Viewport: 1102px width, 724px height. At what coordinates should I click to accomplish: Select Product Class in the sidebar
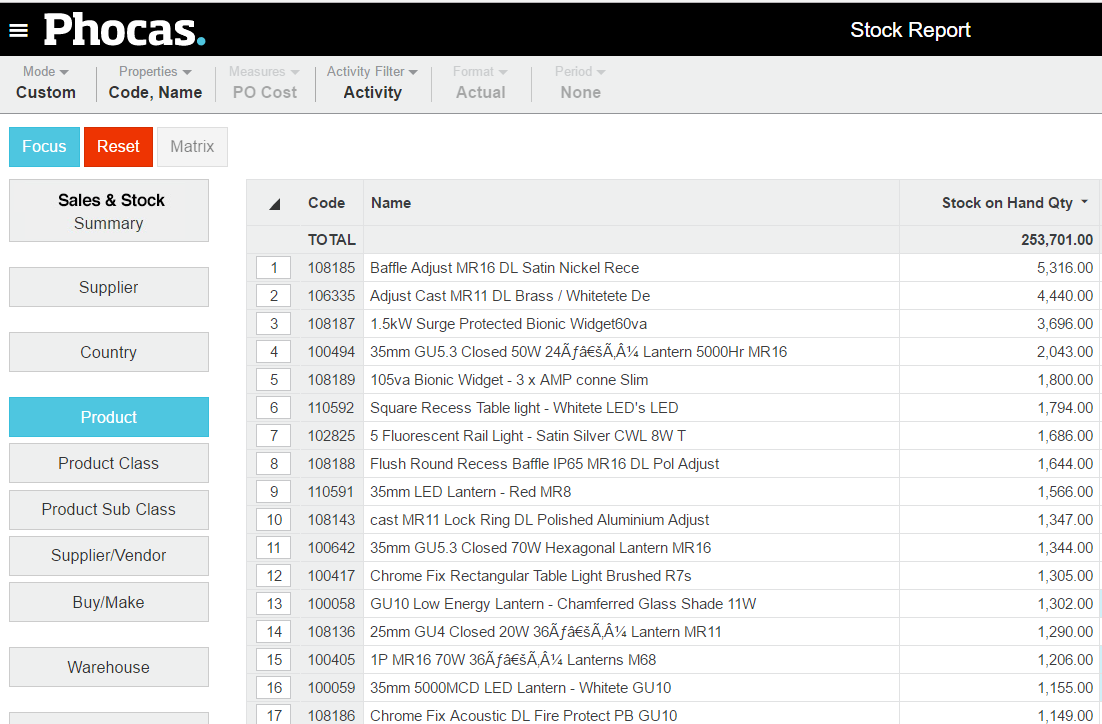pos(108,463)
